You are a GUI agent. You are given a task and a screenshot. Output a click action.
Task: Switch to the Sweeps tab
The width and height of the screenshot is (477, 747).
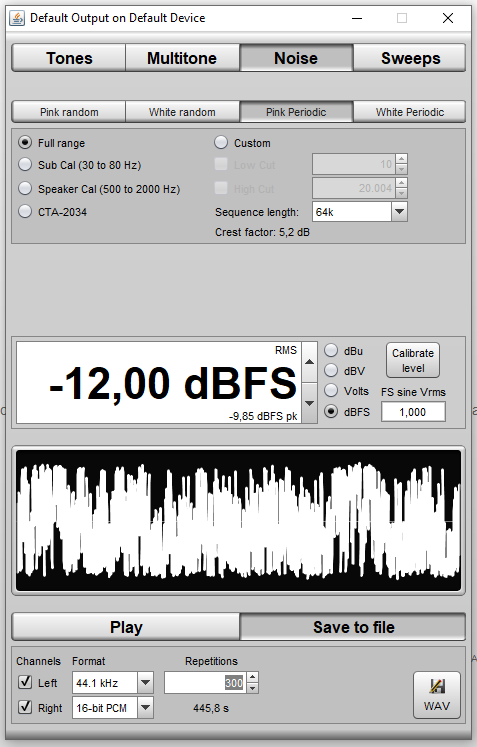(x=410, y=58)
